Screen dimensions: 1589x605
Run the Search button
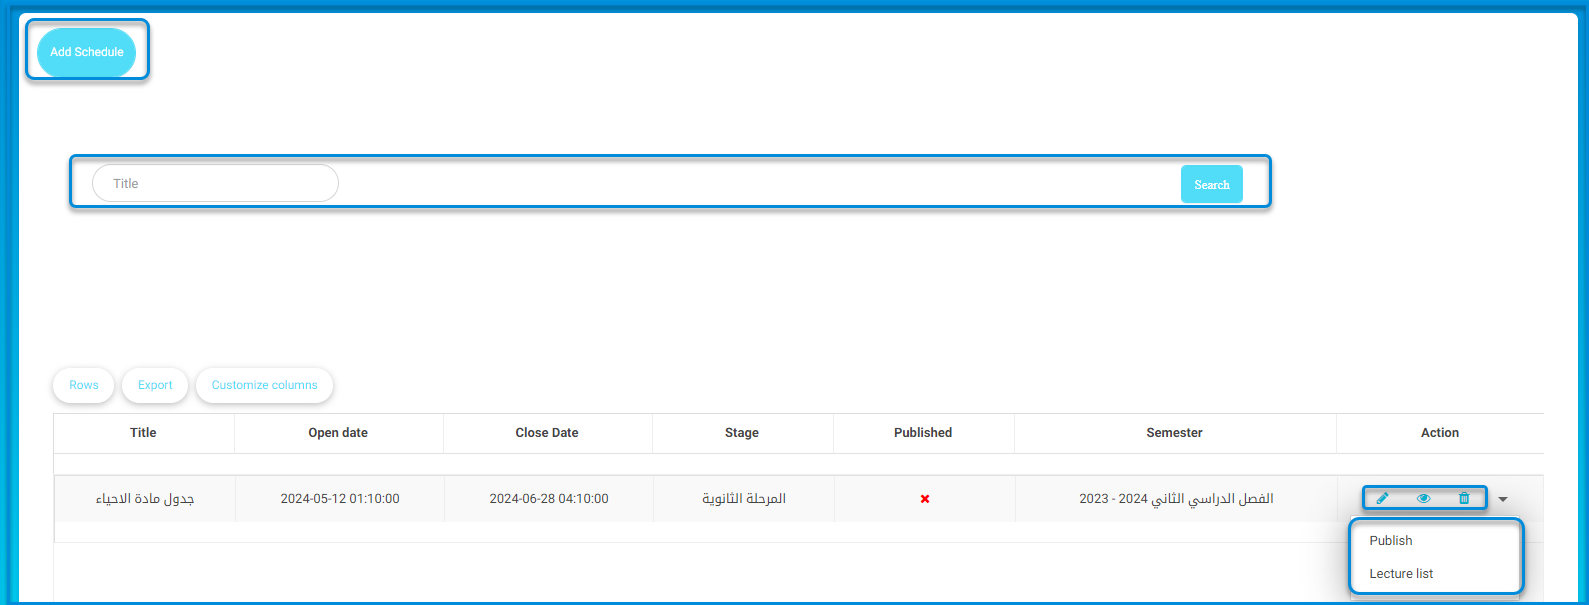click(1212, 184)
